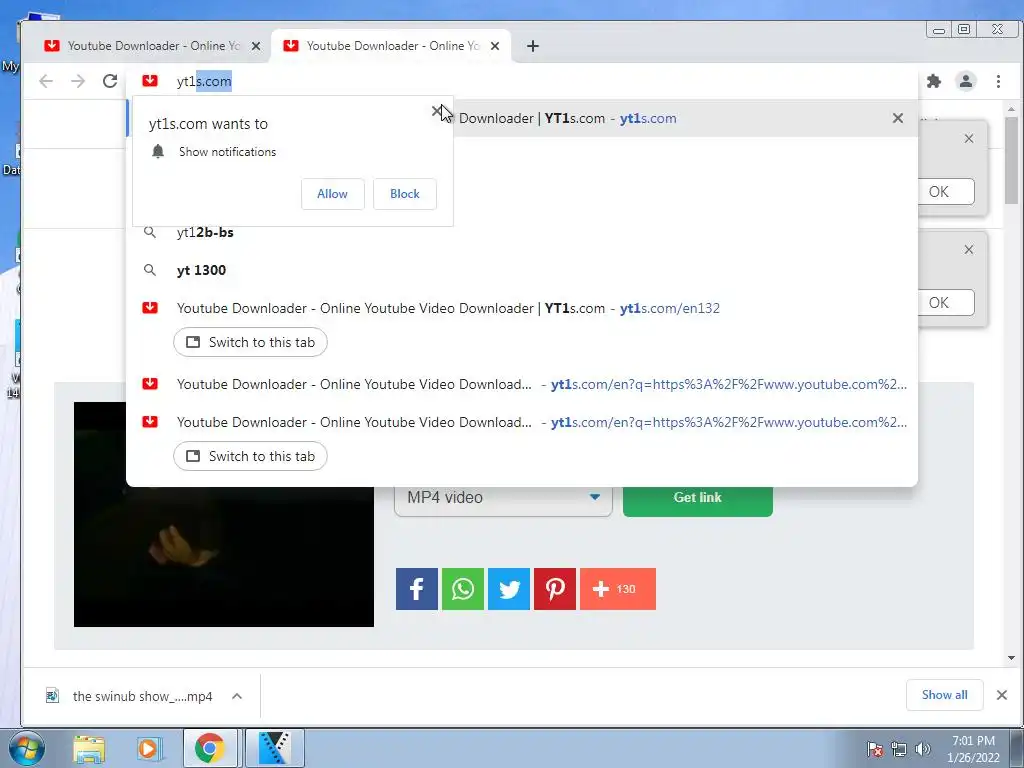Click the page scrollbar up arrow
This screenshot has width=1024, height=768.
pos(1012,110)
